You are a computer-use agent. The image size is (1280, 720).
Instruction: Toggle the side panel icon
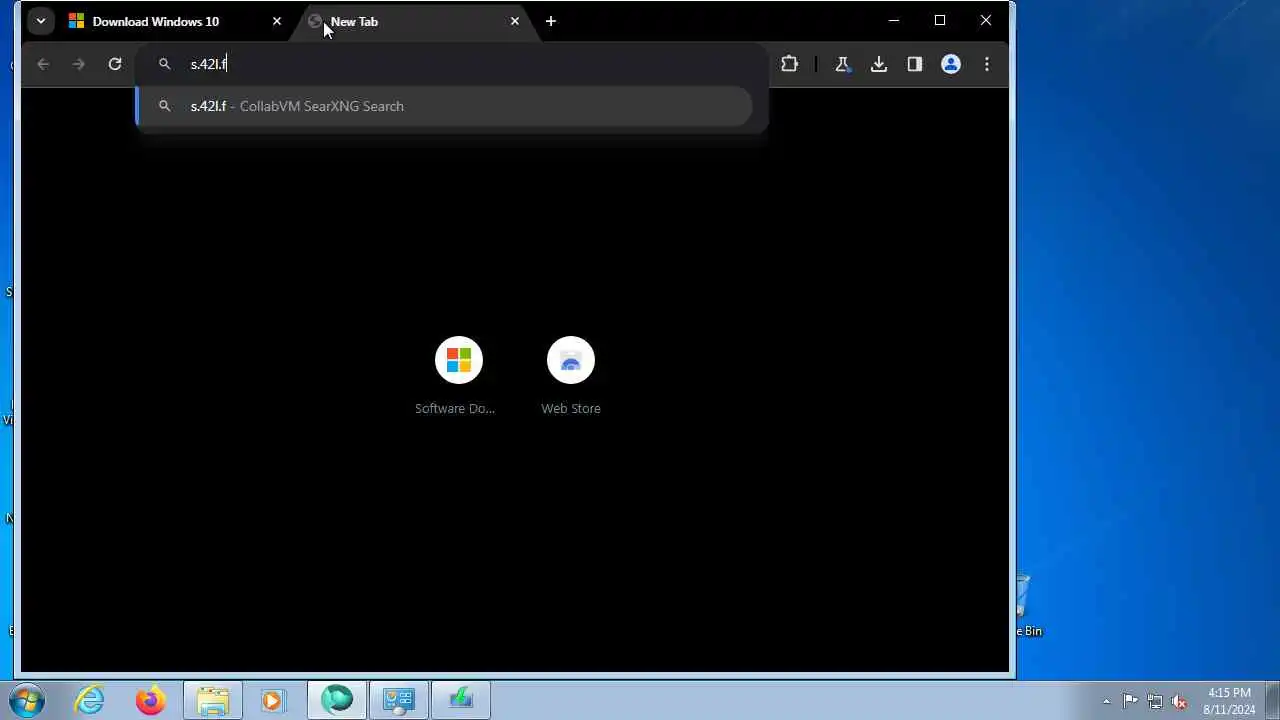tap(915, 64)
